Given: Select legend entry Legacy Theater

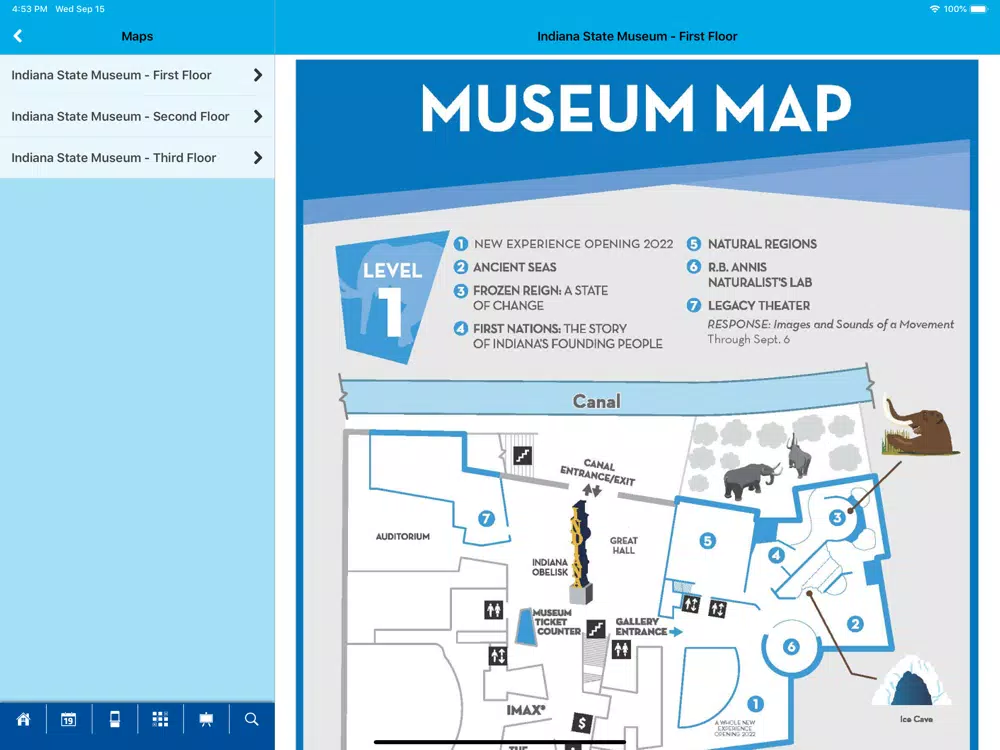Looking at the screenshot, I should coord(749,305).
